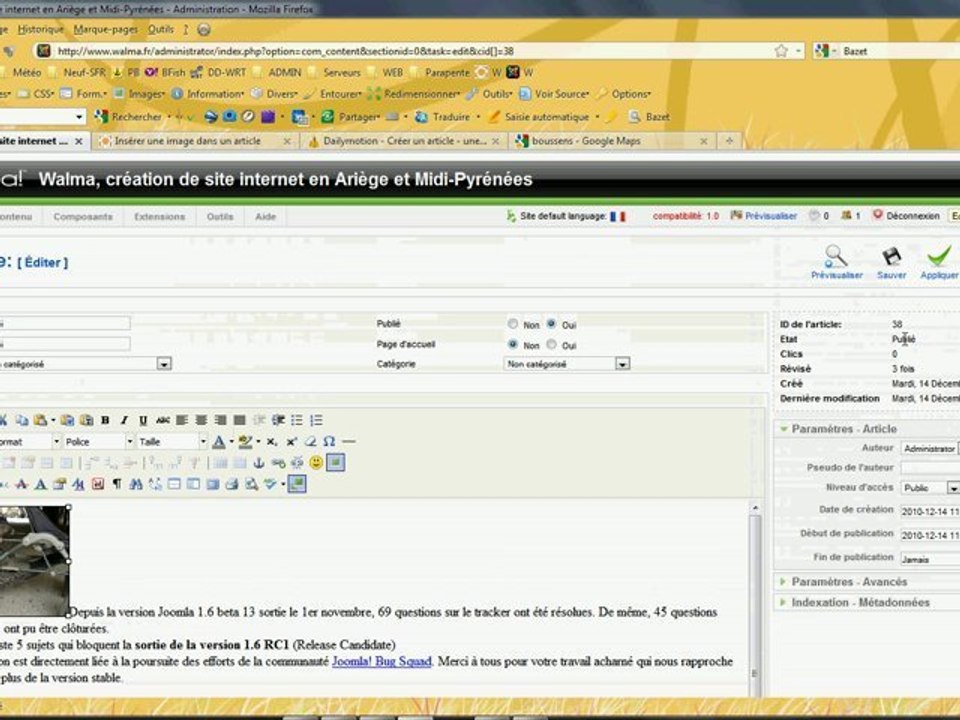Screen dimensions: 960x720
Task: Open Firefox Historique menu
Action: [x=40, y=29]
